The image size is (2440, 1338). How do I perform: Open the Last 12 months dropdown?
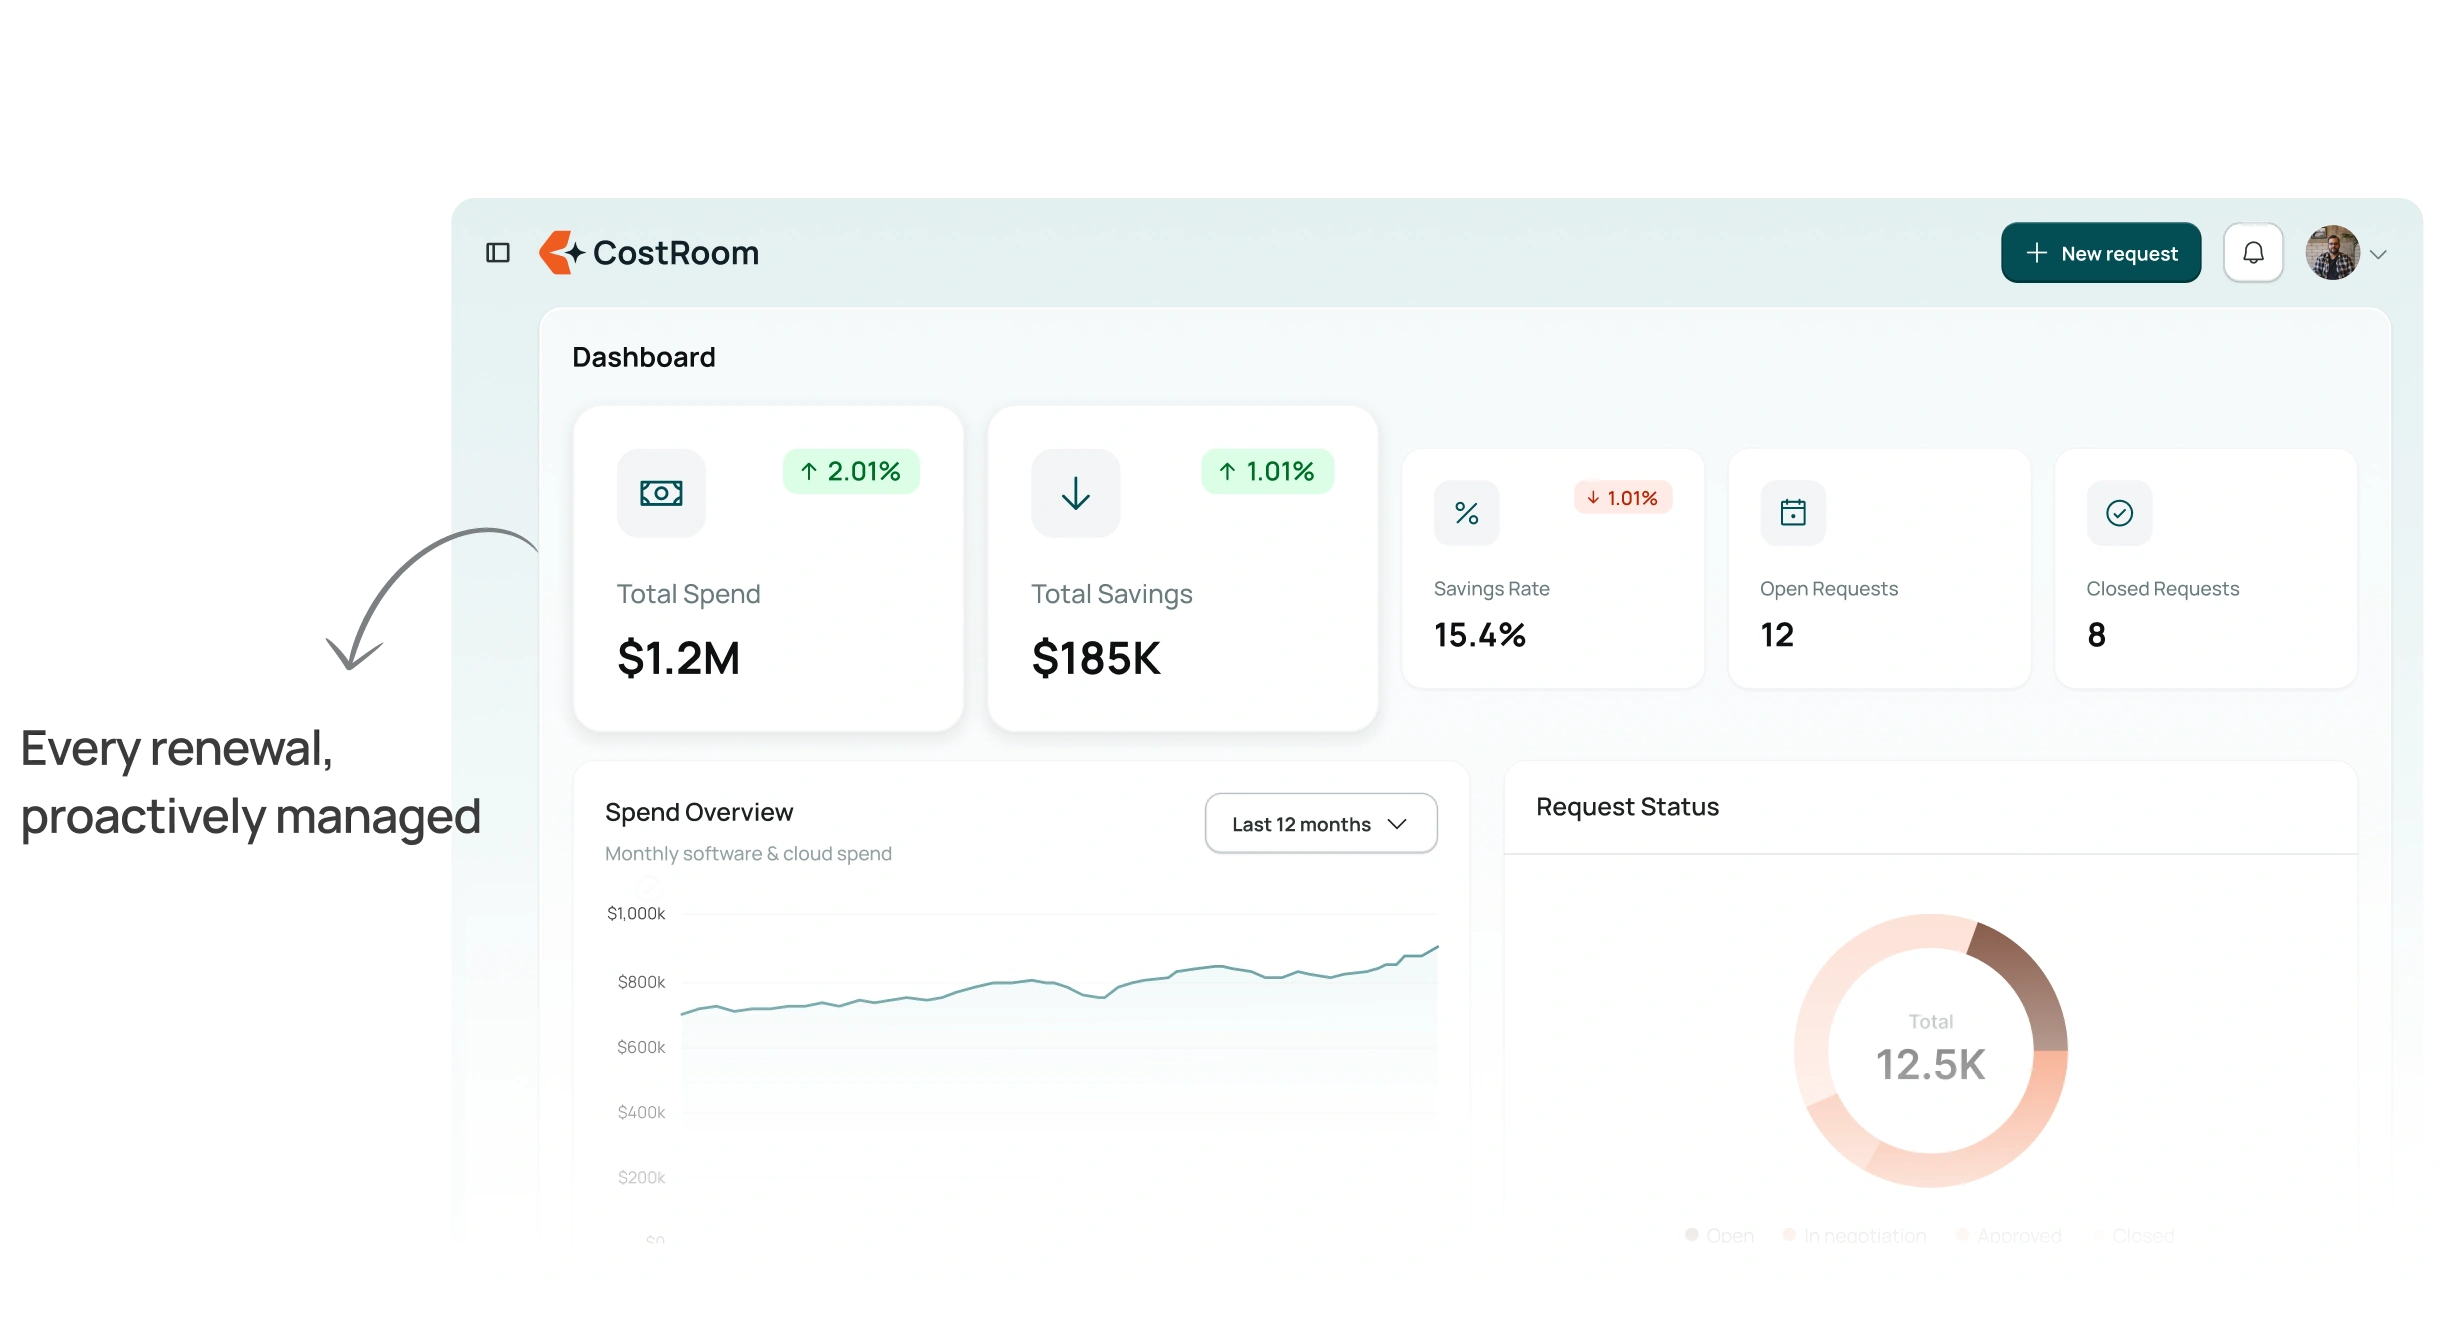[x=1320, y=824]
